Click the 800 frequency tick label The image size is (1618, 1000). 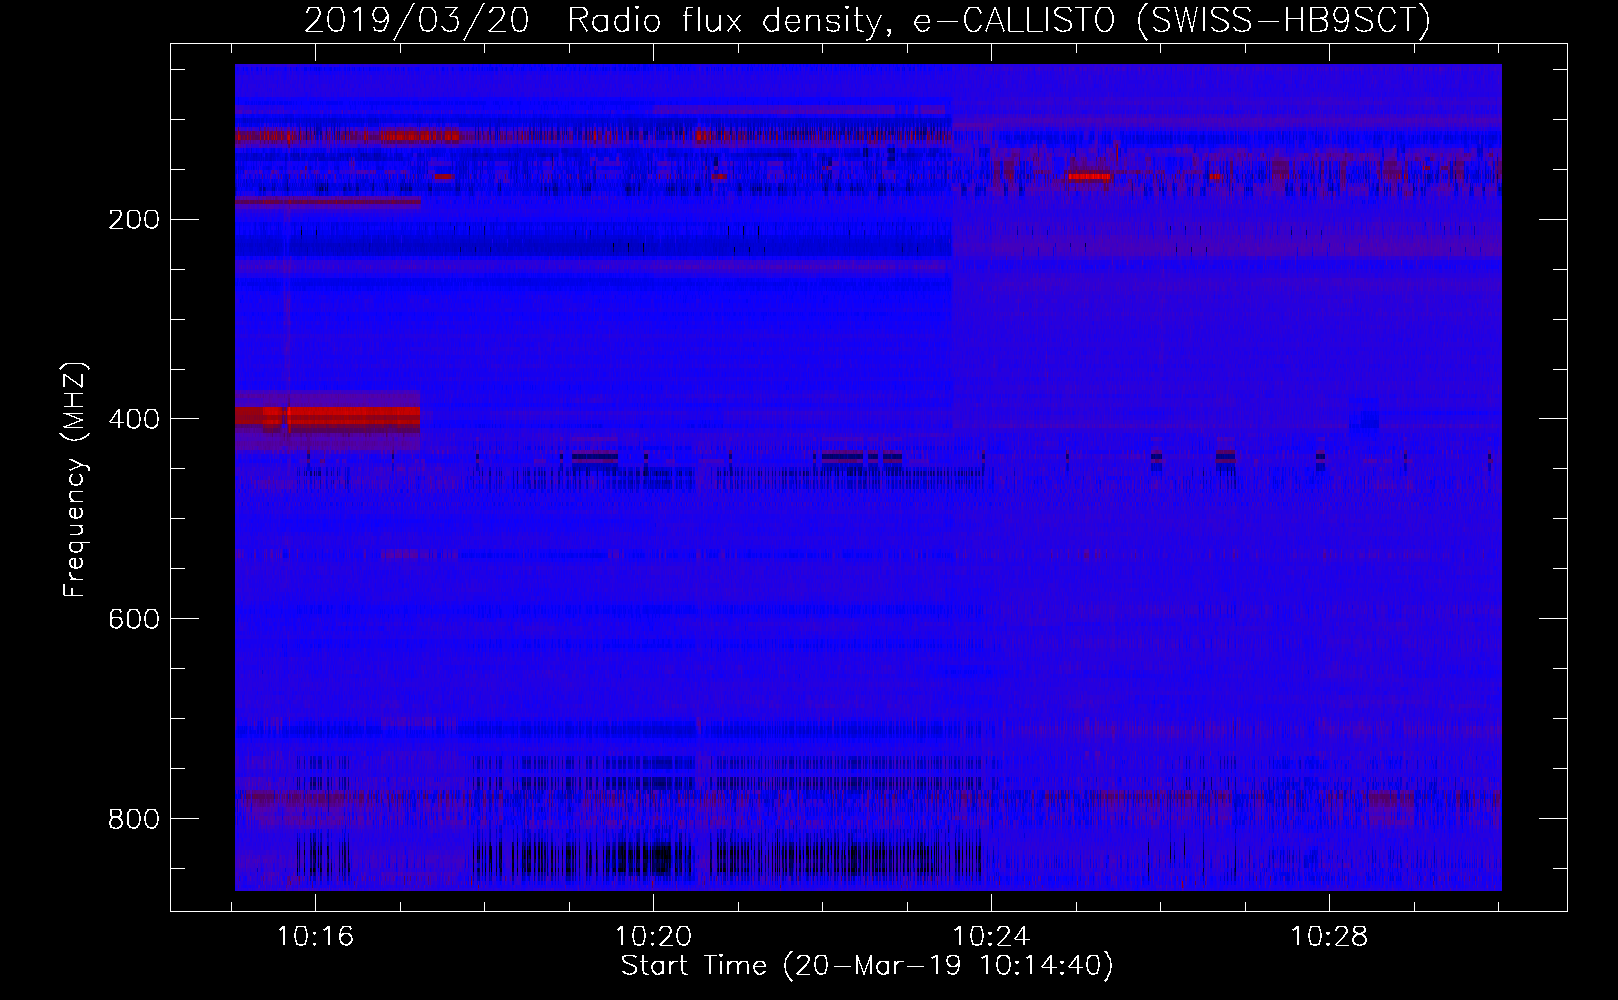[x=133, y=819]
